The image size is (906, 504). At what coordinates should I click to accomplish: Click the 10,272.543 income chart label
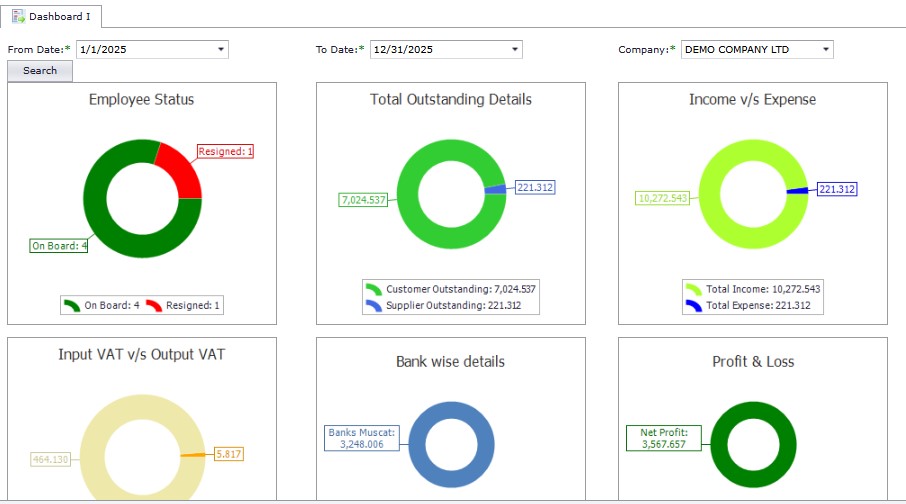(662, 198)
